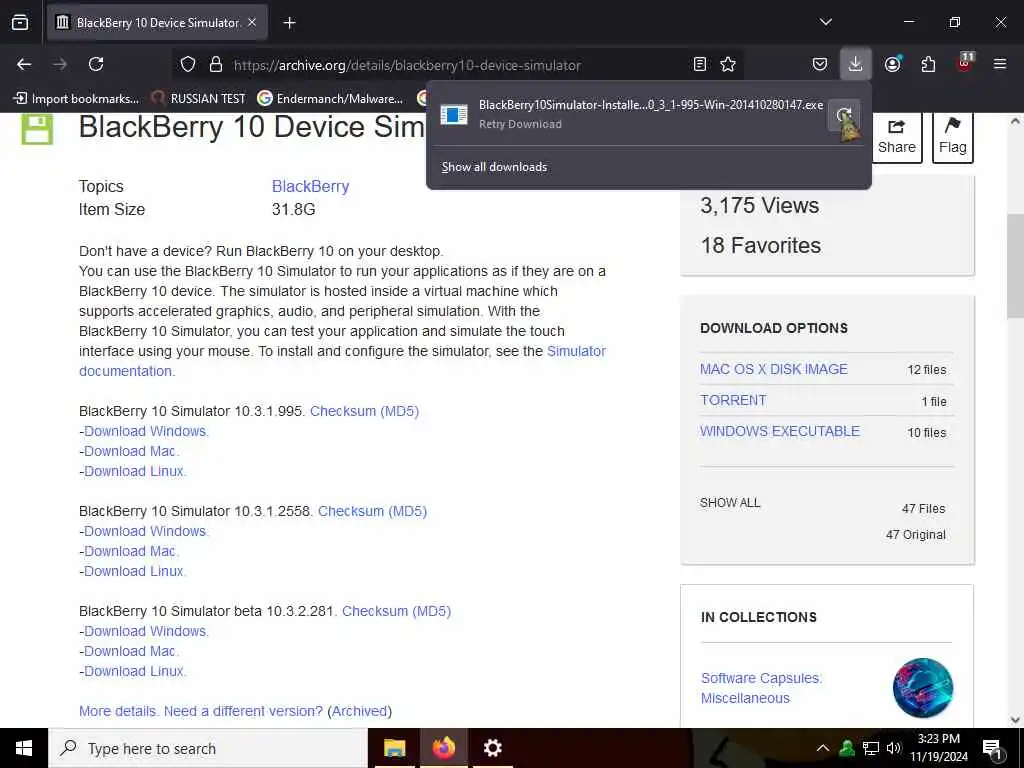Open Checksum (MD5) for 10.3.1.995
The height and width of the screenshot is (768, 1024).
coord(364,411)
